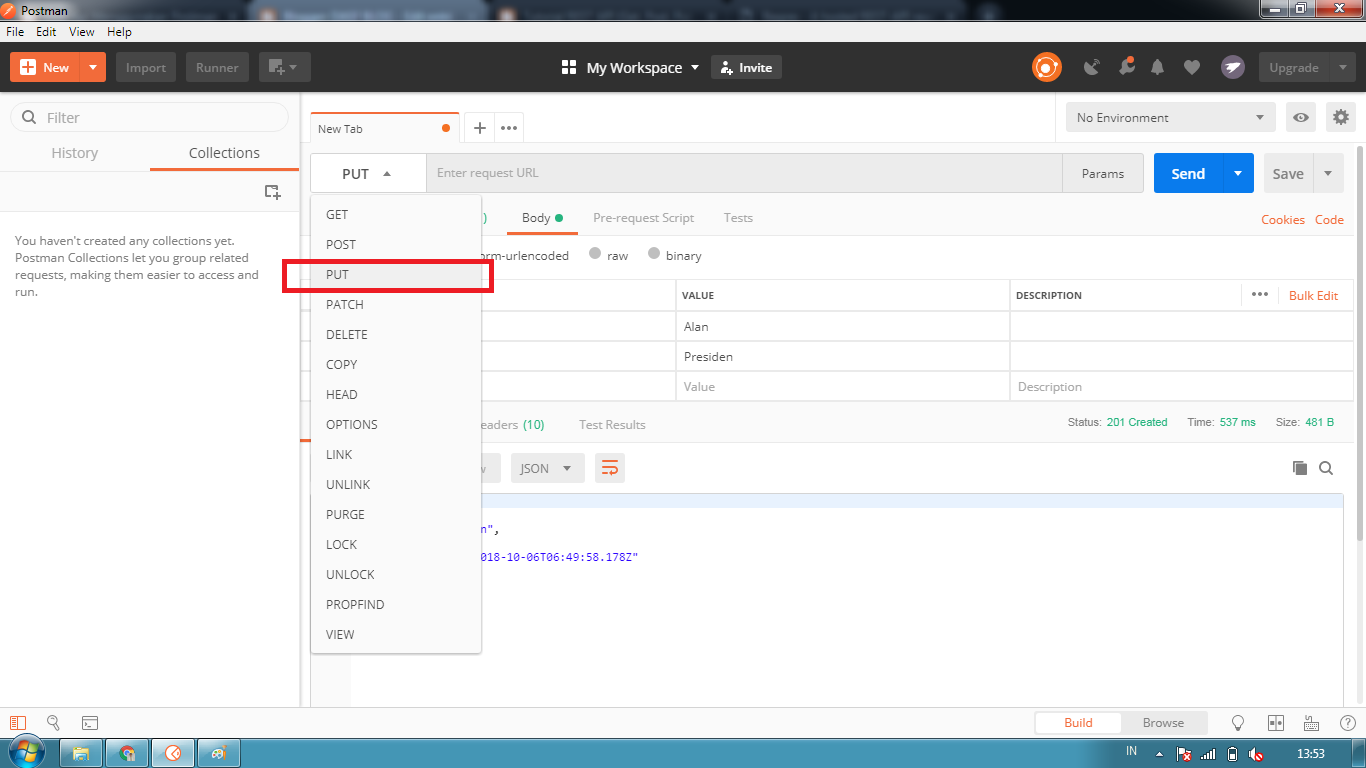
Task: Switch between Build and Browse modes
Action: click(x=1164, y=722)
